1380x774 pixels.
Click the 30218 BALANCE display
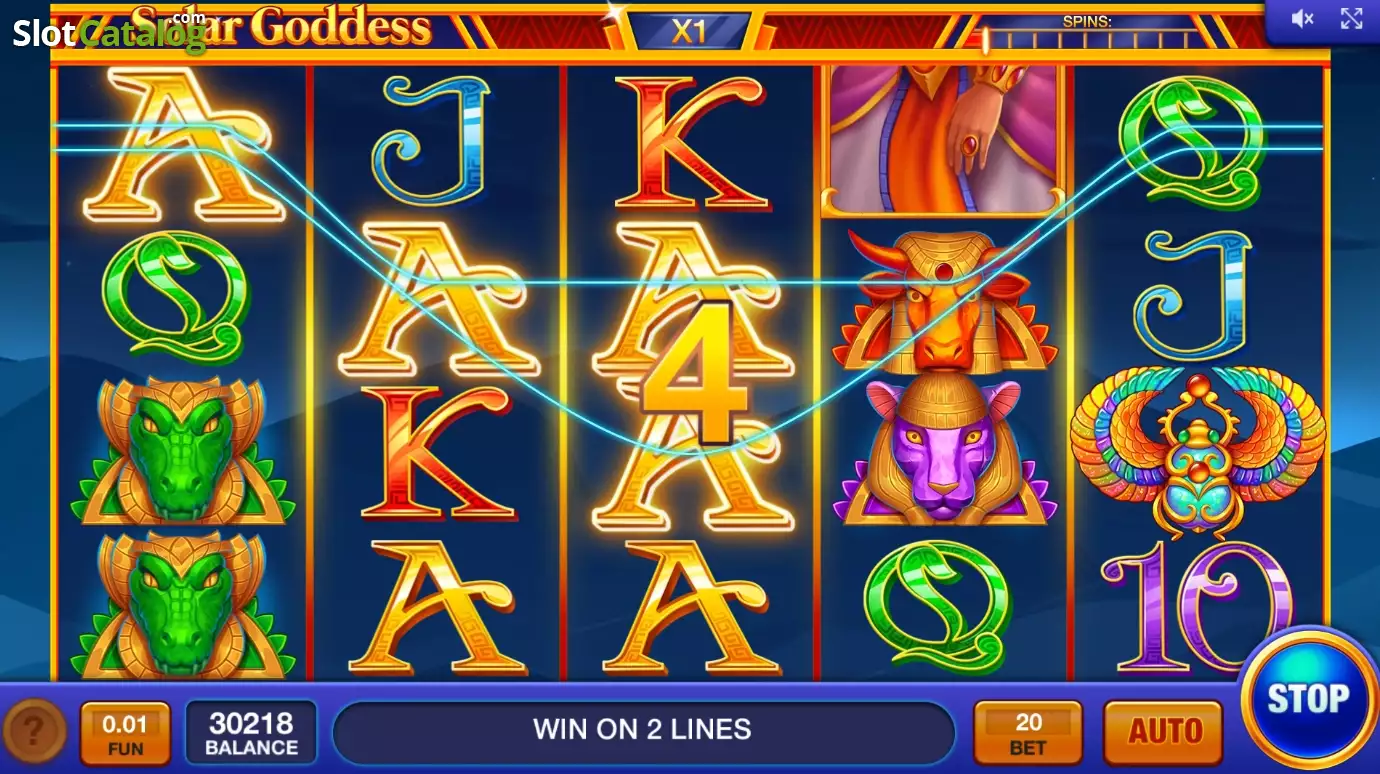[251, 733]
